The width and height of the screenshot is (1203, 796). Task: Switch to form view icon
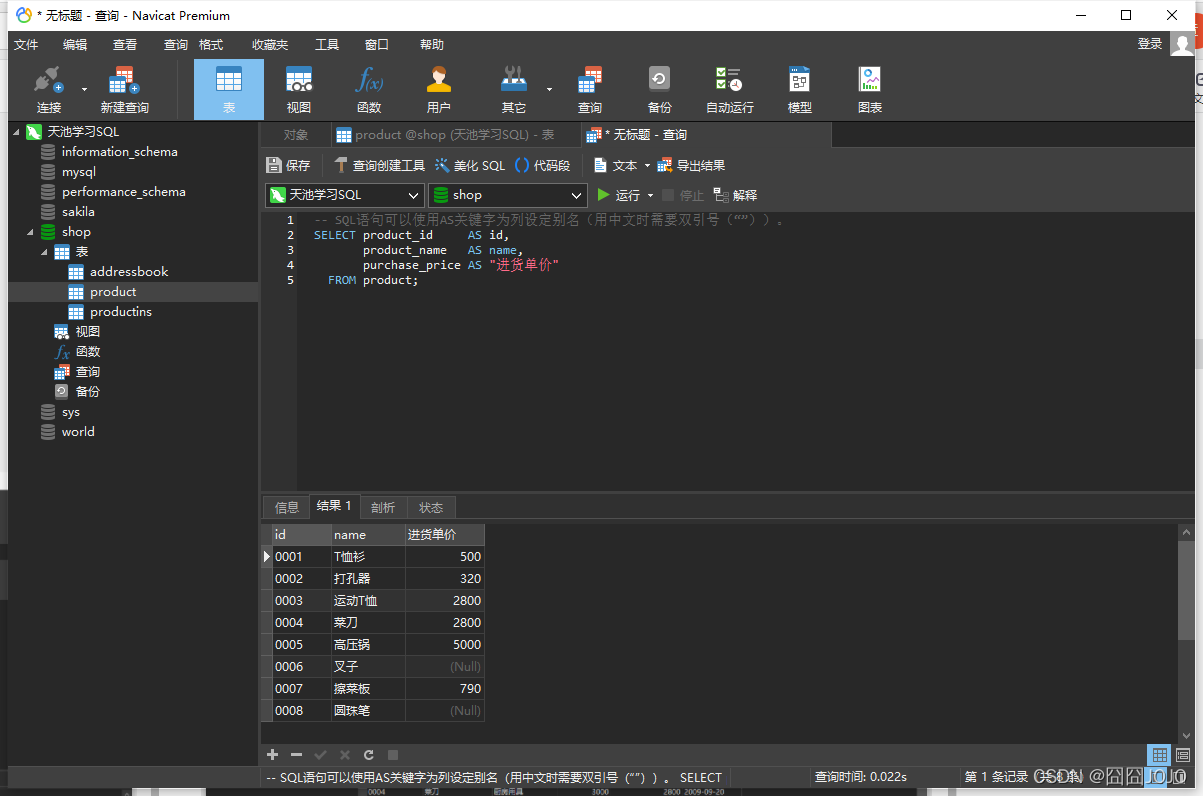[1183, 755]
